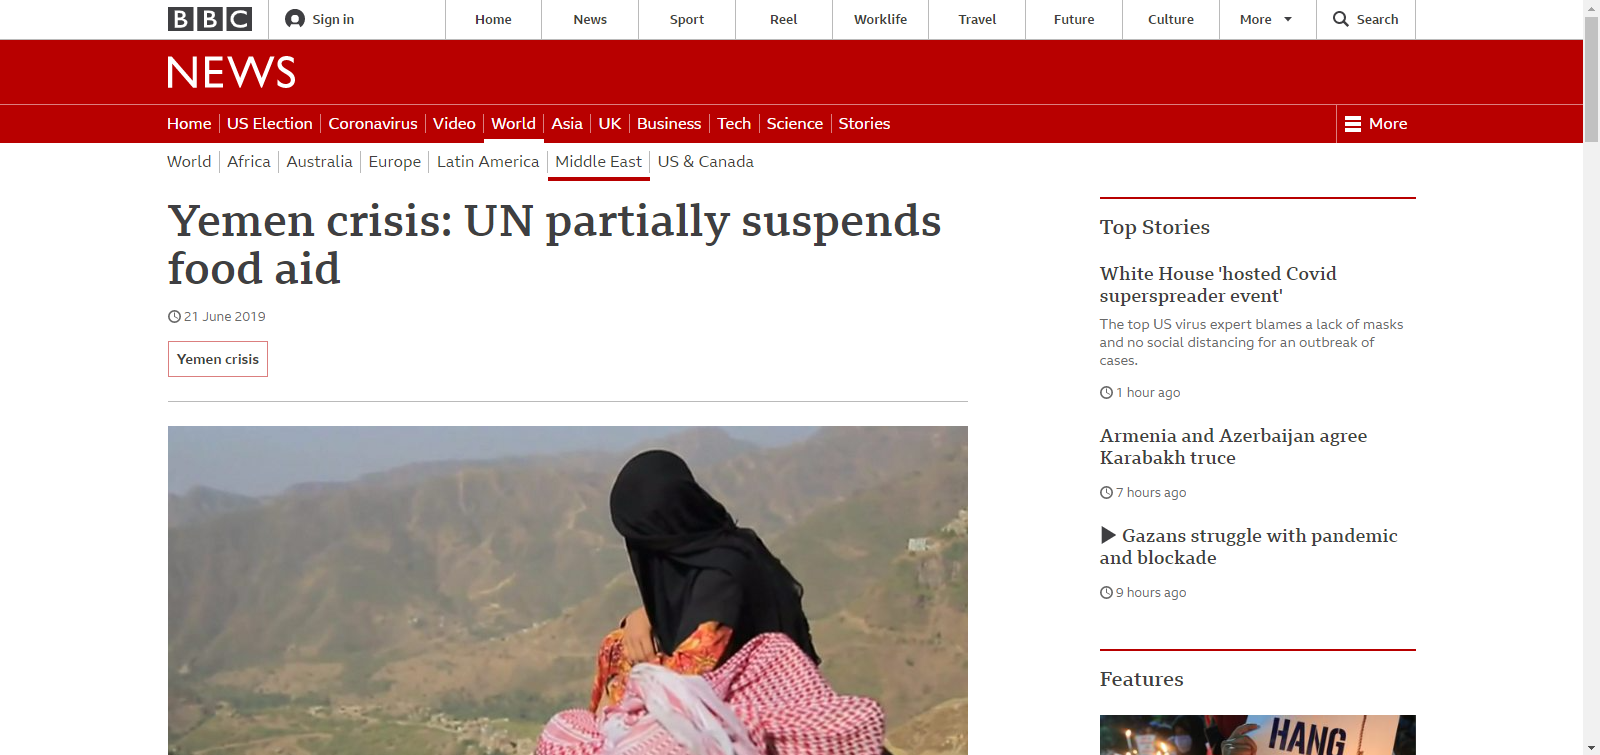Click the play icon beside Gazans story

click(1108, 535)
